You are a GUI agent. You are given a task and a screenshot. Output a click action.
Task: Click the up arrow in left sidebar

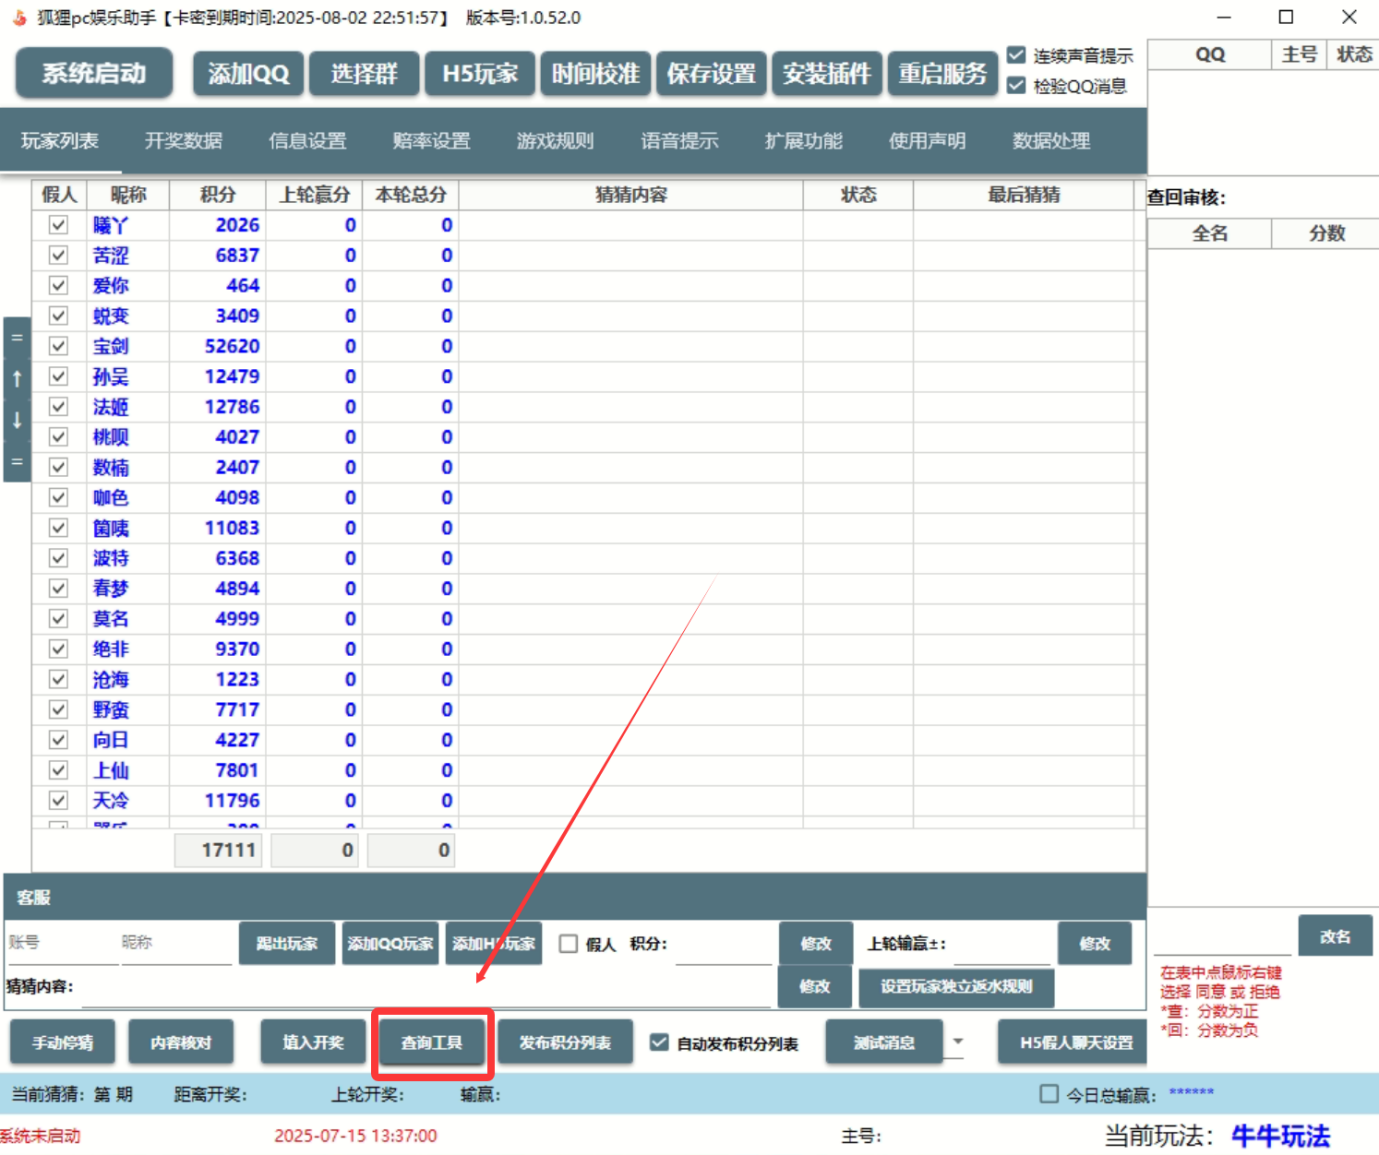click(x=17, y=379)
